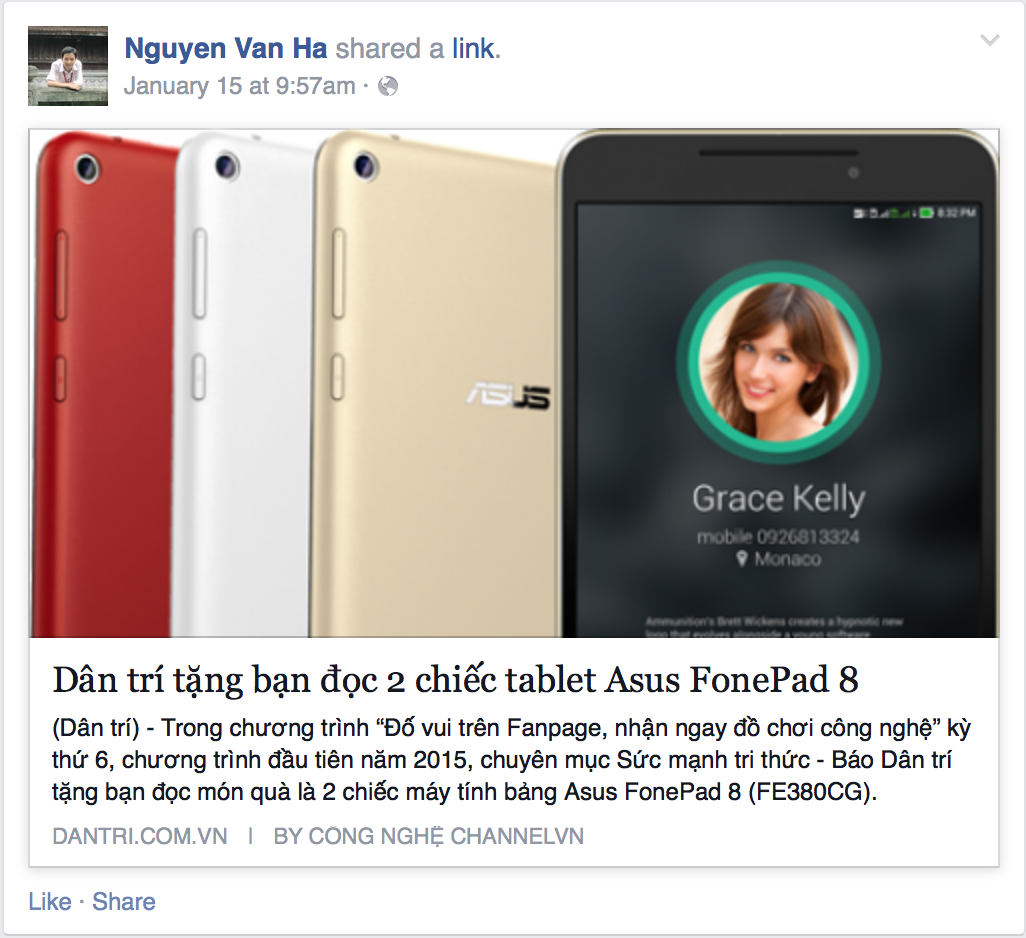Viewport: 1026px width, 938px height.
Task: Click the public globe privacy icon
Action: point(388,86)
